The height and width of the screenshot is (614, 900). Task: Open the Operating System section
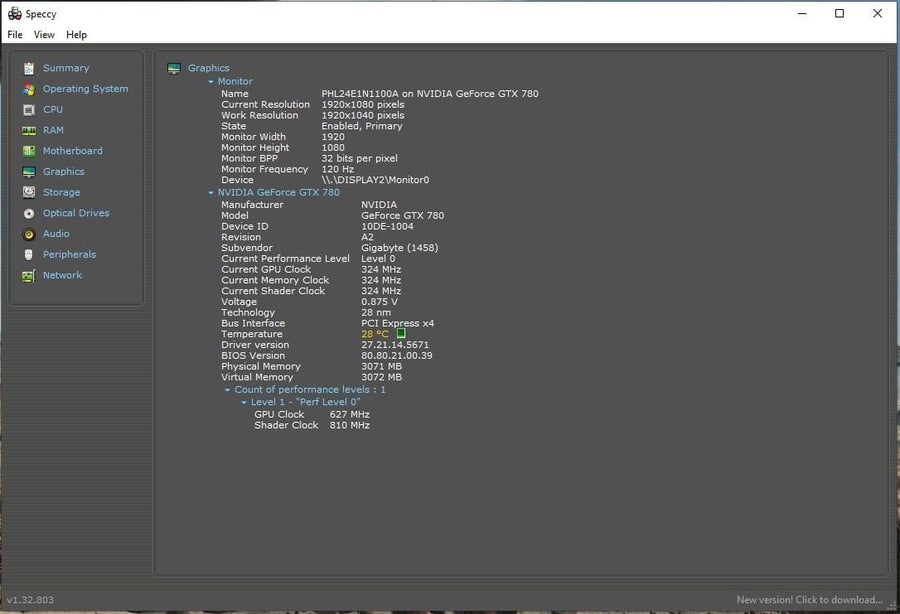[86, 88]
